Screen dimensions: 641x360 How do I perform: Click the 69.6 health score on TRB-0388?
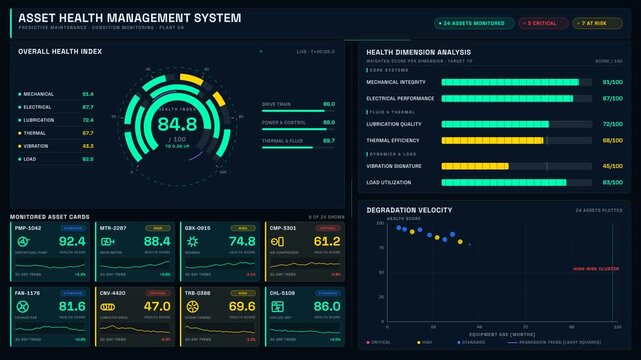click(242, 306)
